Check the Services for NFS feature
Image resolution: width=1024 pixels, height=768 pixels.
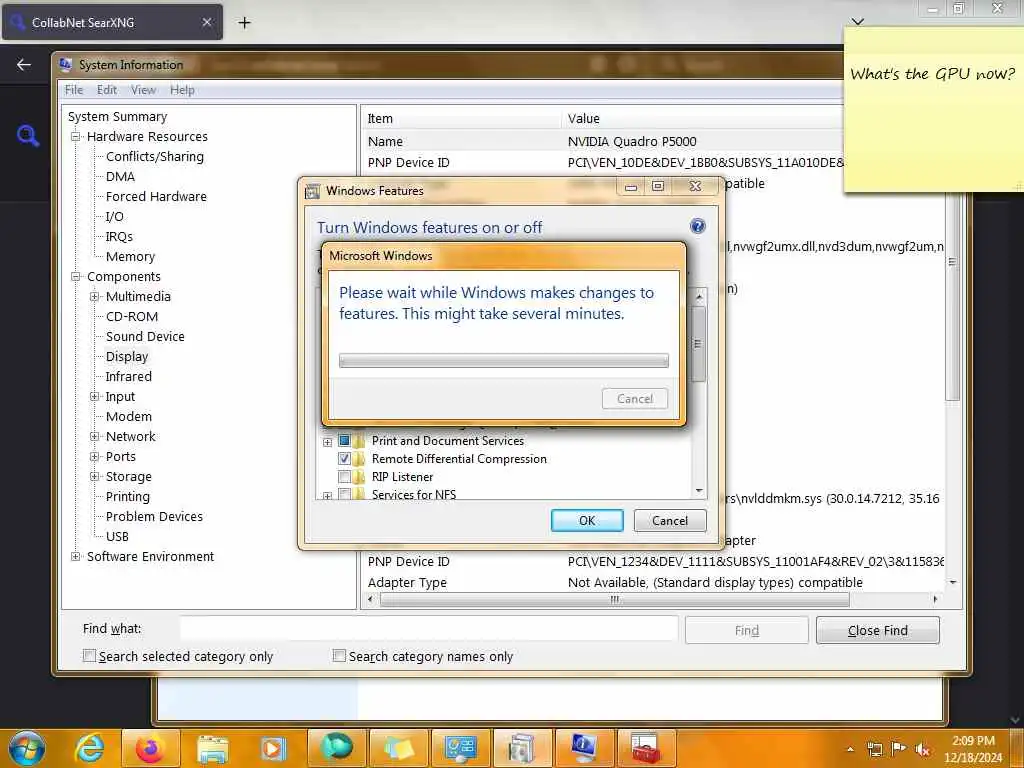pos(344,494)
